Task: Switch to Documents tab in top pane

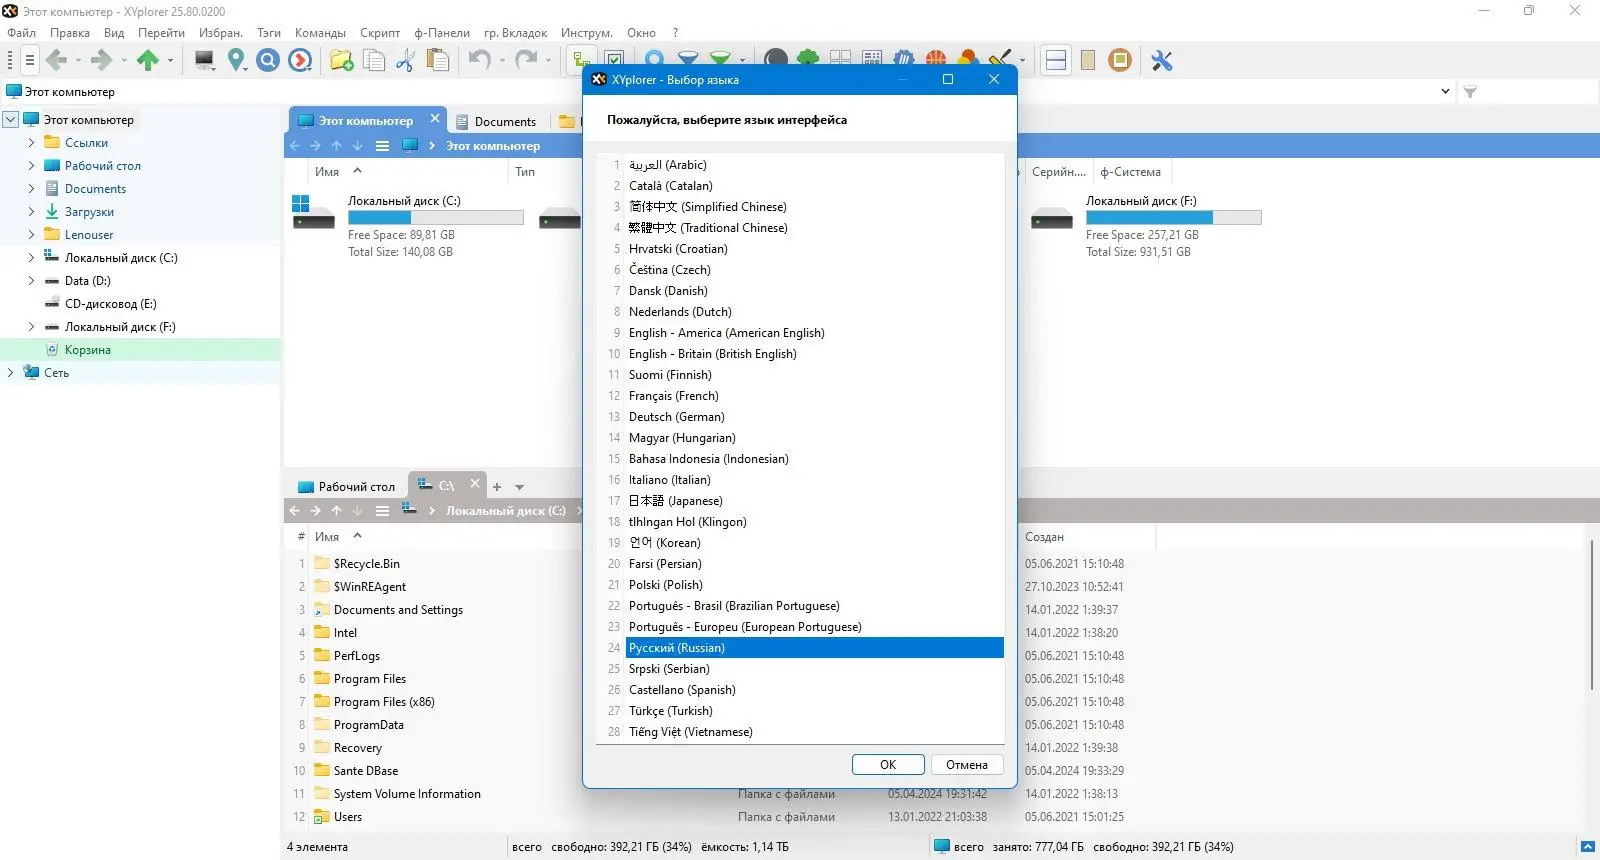Action: (x=496, y=122)
